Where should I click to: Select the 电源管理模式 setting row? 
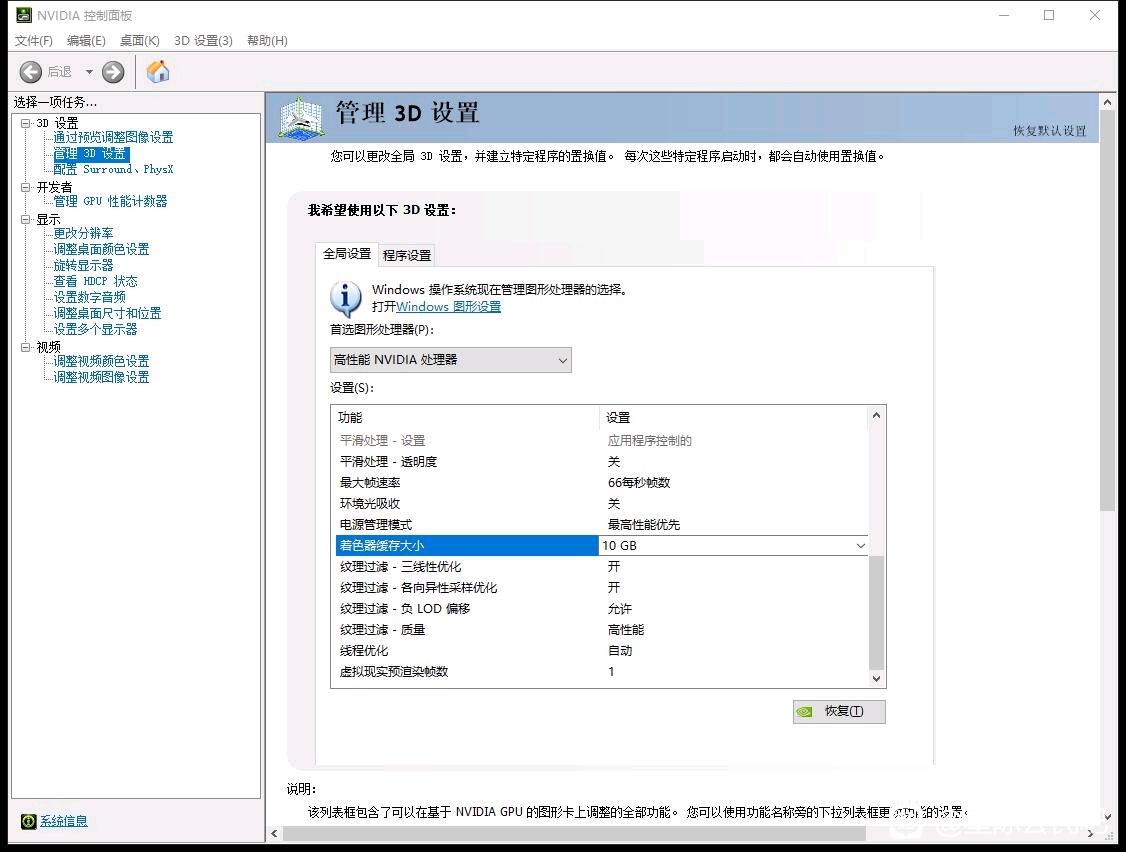pos(602,525)
